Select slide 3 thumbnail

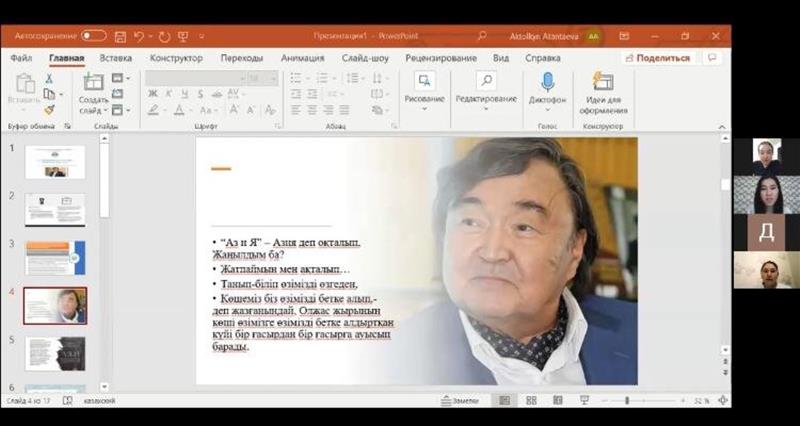[55, 257]
